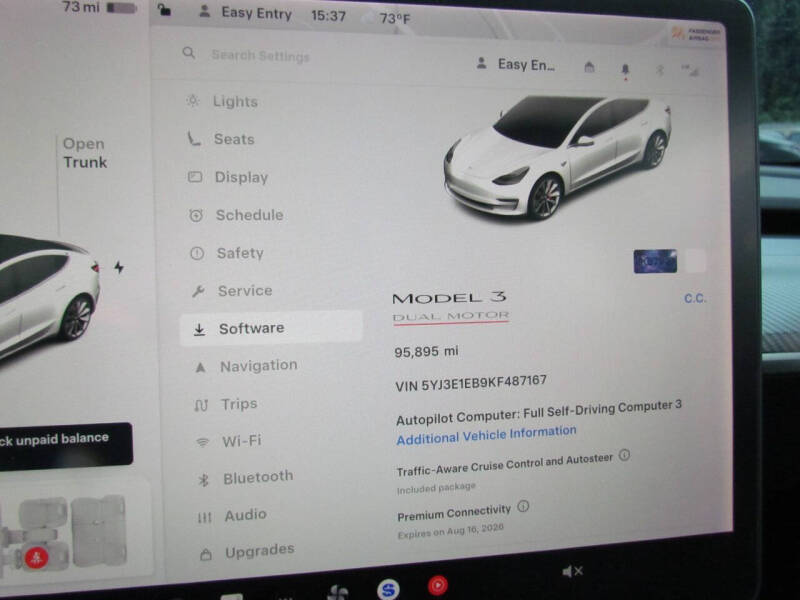Tap the C.C. link
Image resolution: width=800 pixels, height=600 pixels.
(x=695, y=298)
